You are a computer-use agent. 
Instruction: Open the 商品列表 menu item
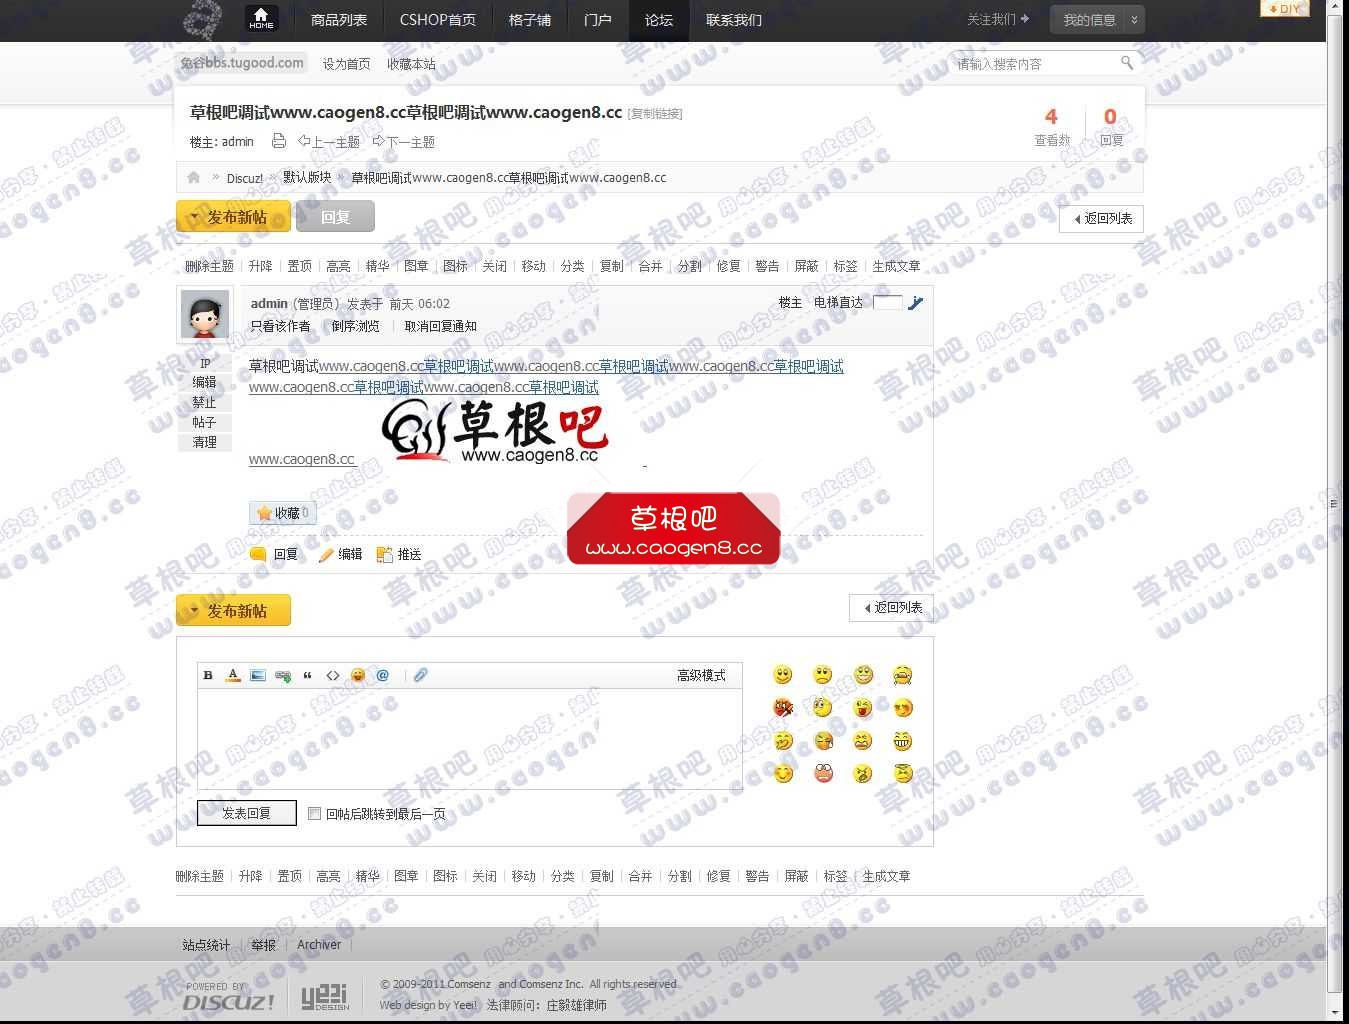pos(338,20)
